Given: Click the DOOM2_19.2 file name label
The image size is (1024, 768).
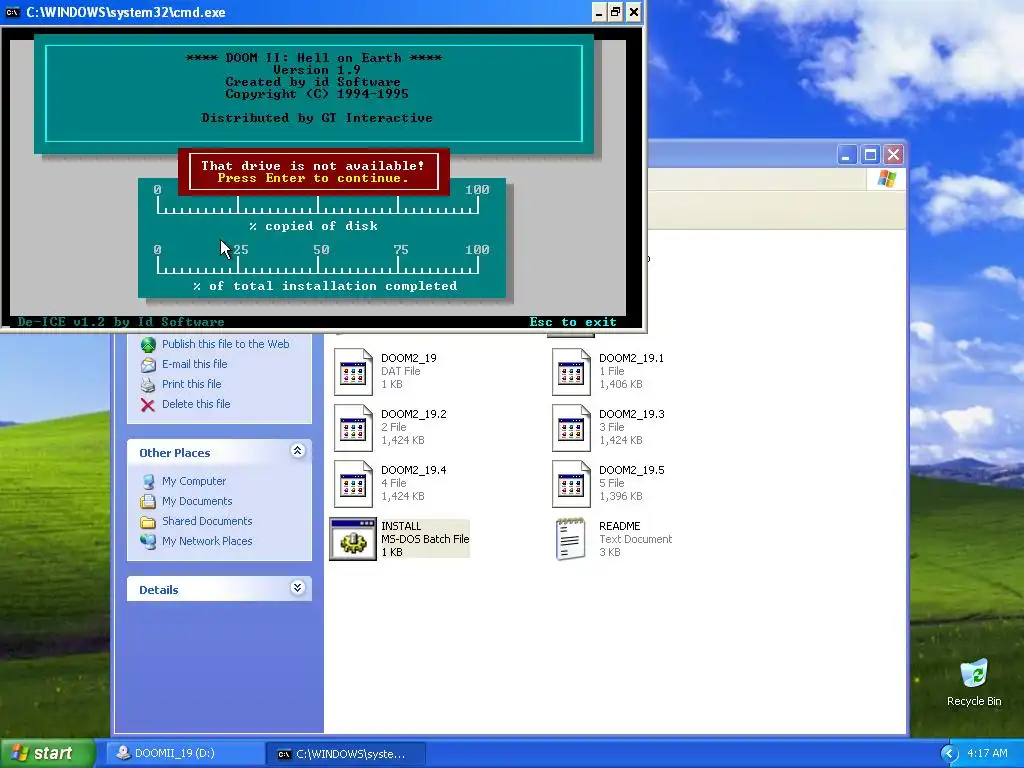Looking at the screenshot, I should tap(413, 414).
